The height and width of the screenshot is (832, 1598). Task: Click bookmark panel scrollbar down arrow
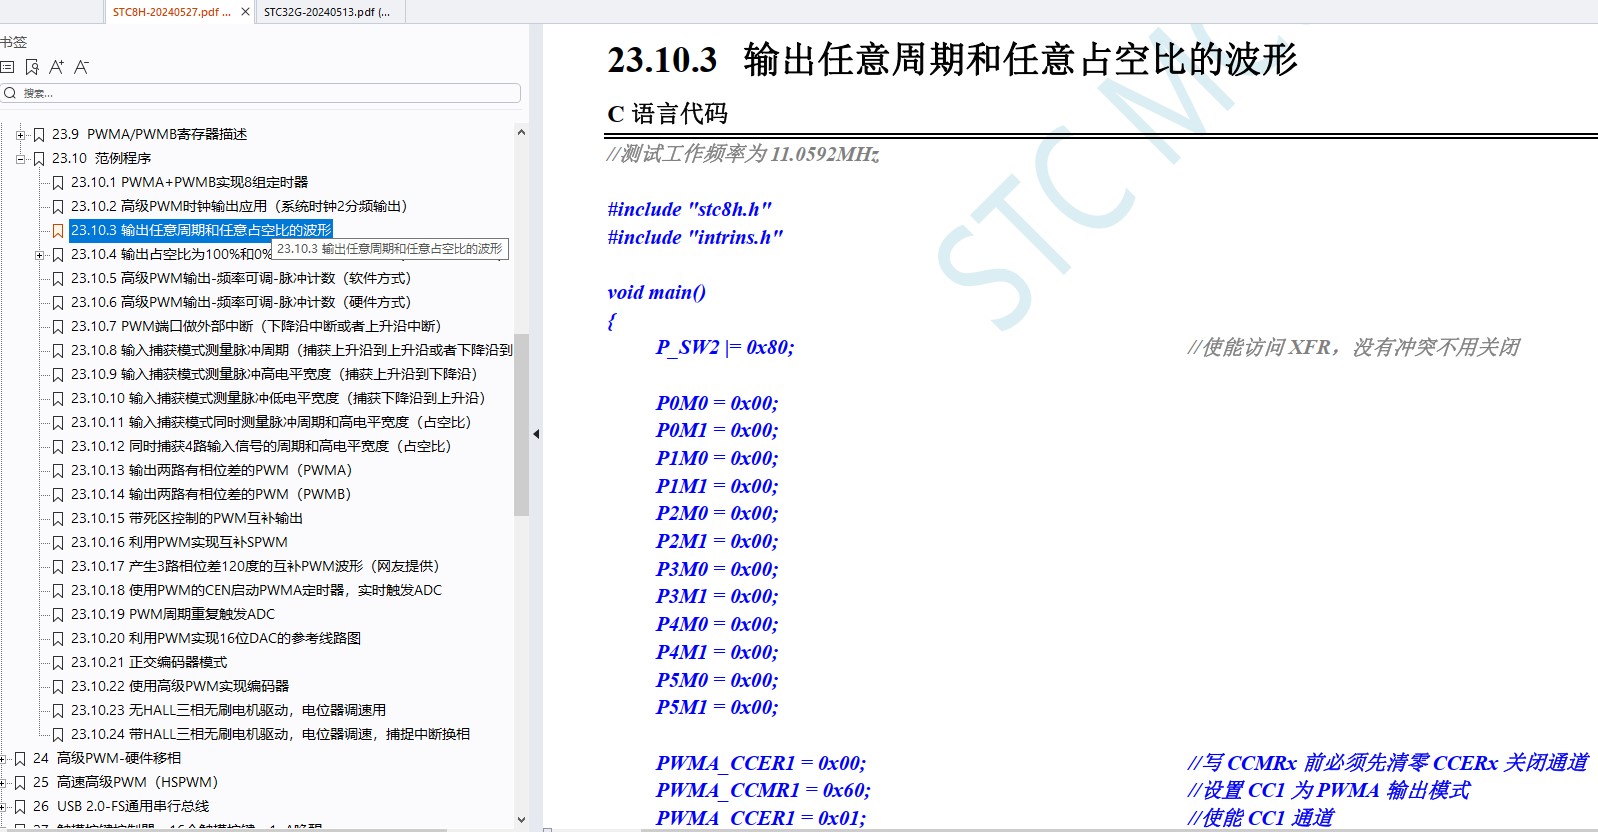click(x=521, y=820)
